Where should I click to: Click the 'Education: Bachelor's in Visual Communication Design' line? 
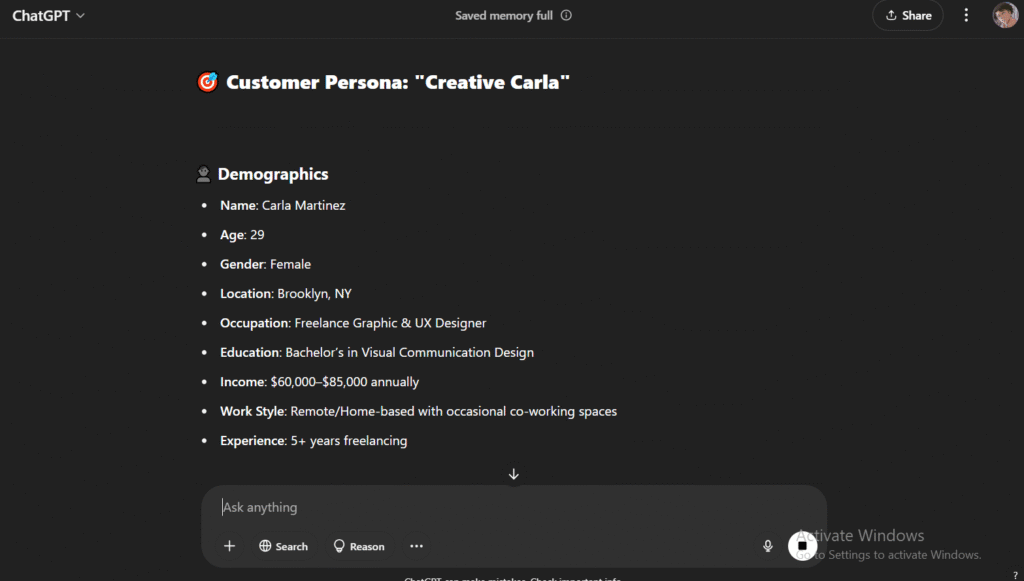click(377, 353)
